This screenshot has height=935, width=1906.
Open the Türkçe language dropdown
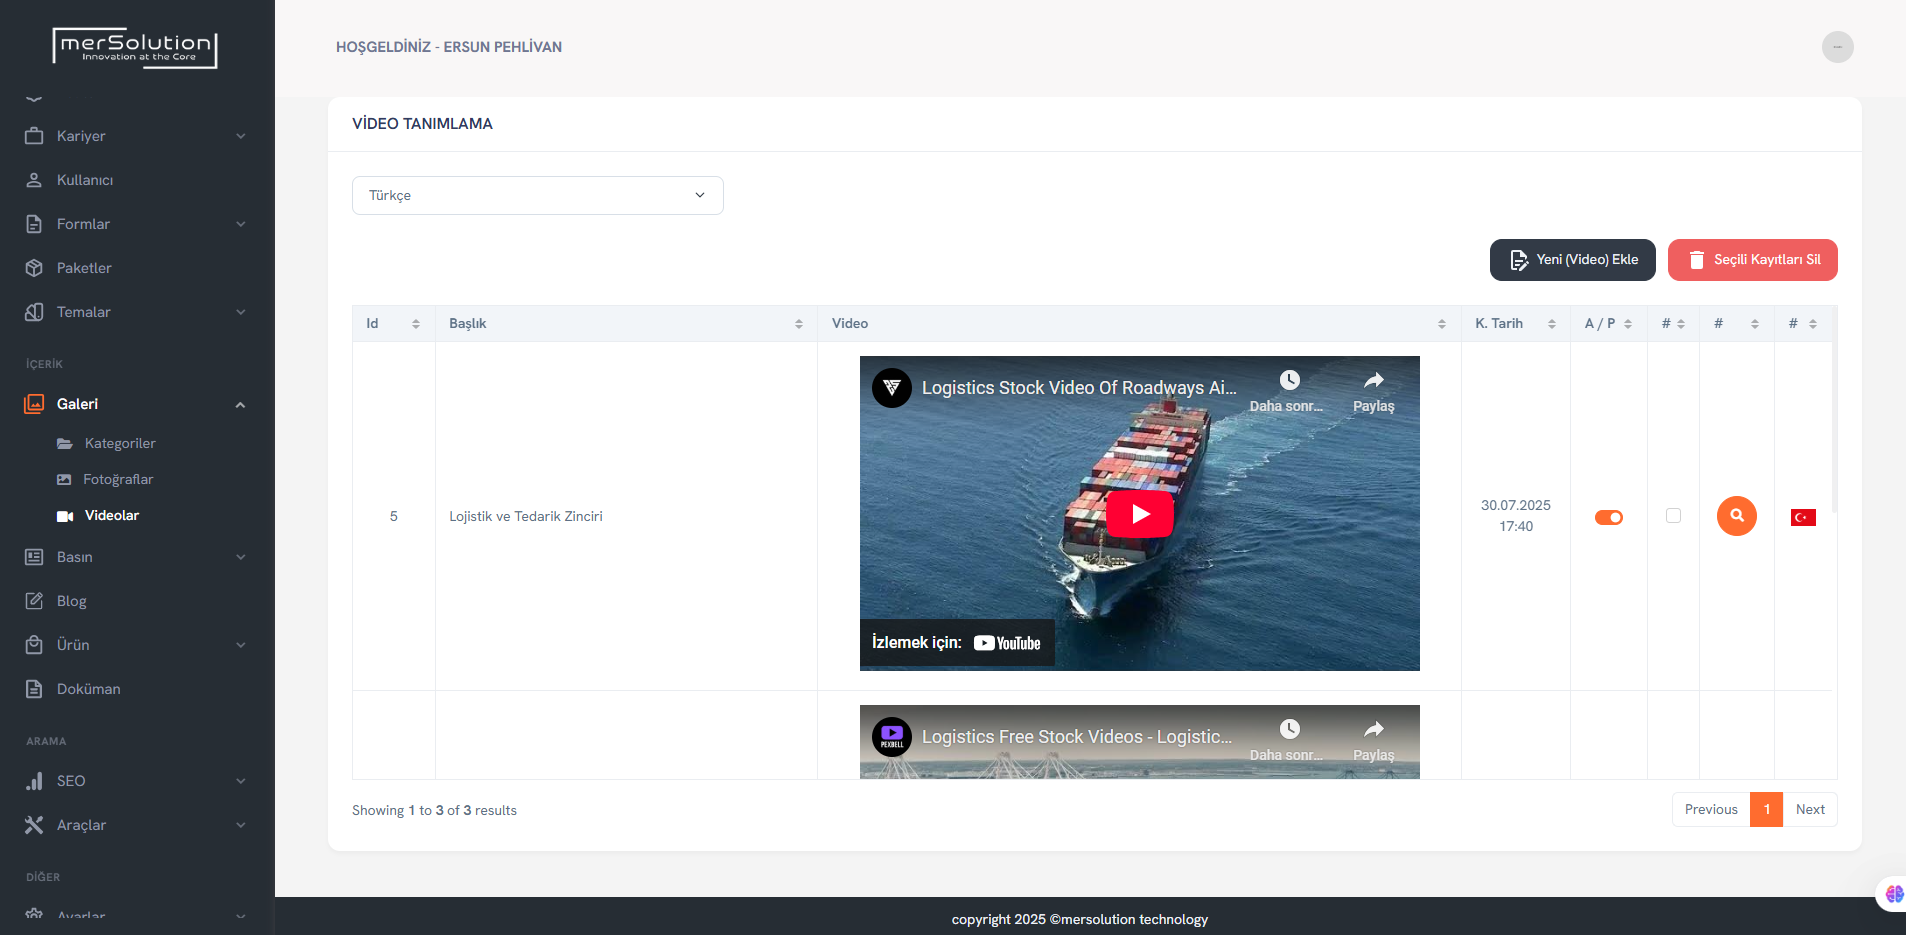537,195
